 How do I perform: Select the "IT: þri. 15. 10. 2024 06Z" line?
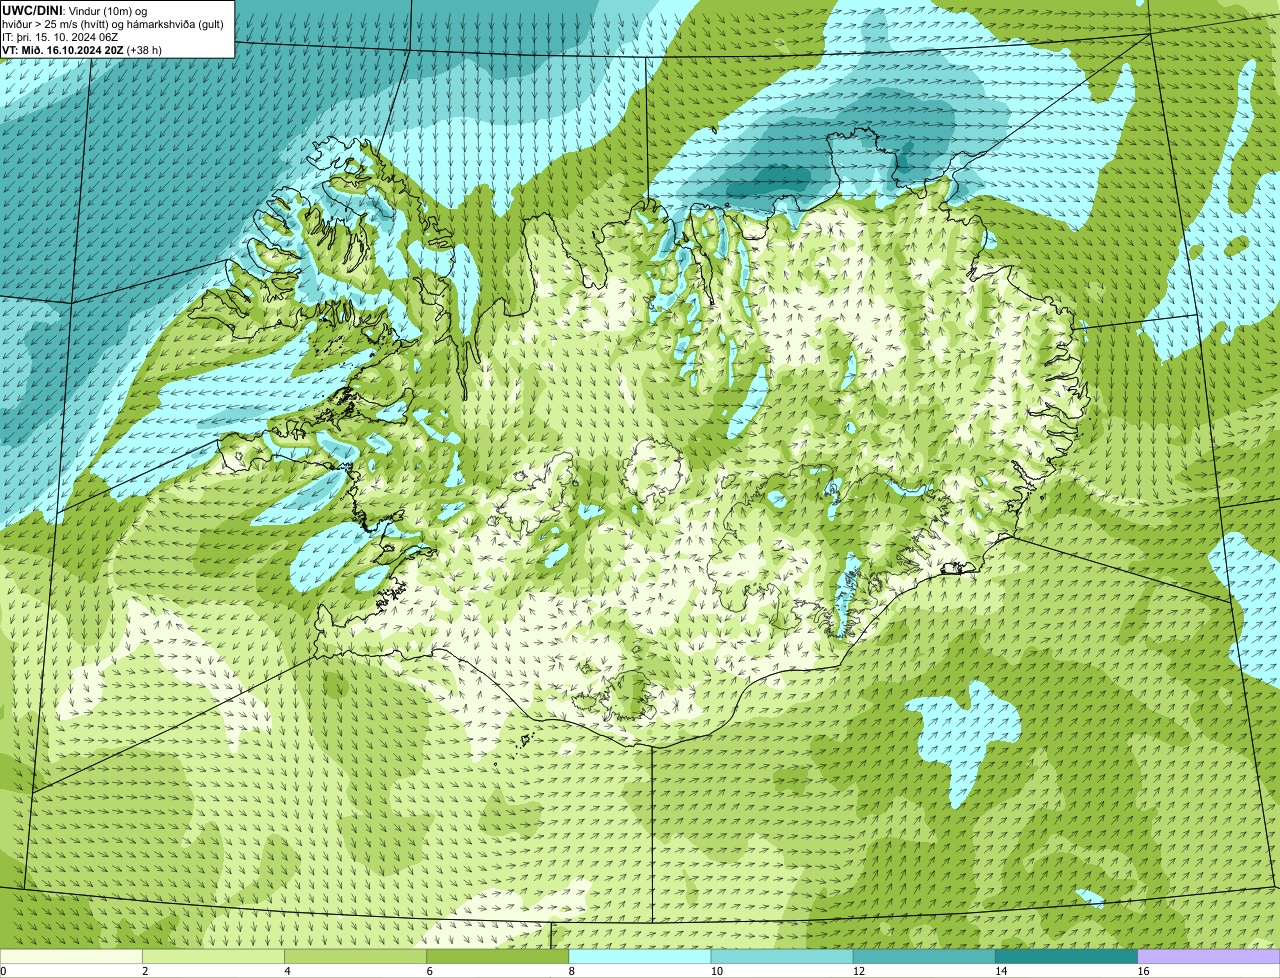pyautogui.click(x=60, y=37)
